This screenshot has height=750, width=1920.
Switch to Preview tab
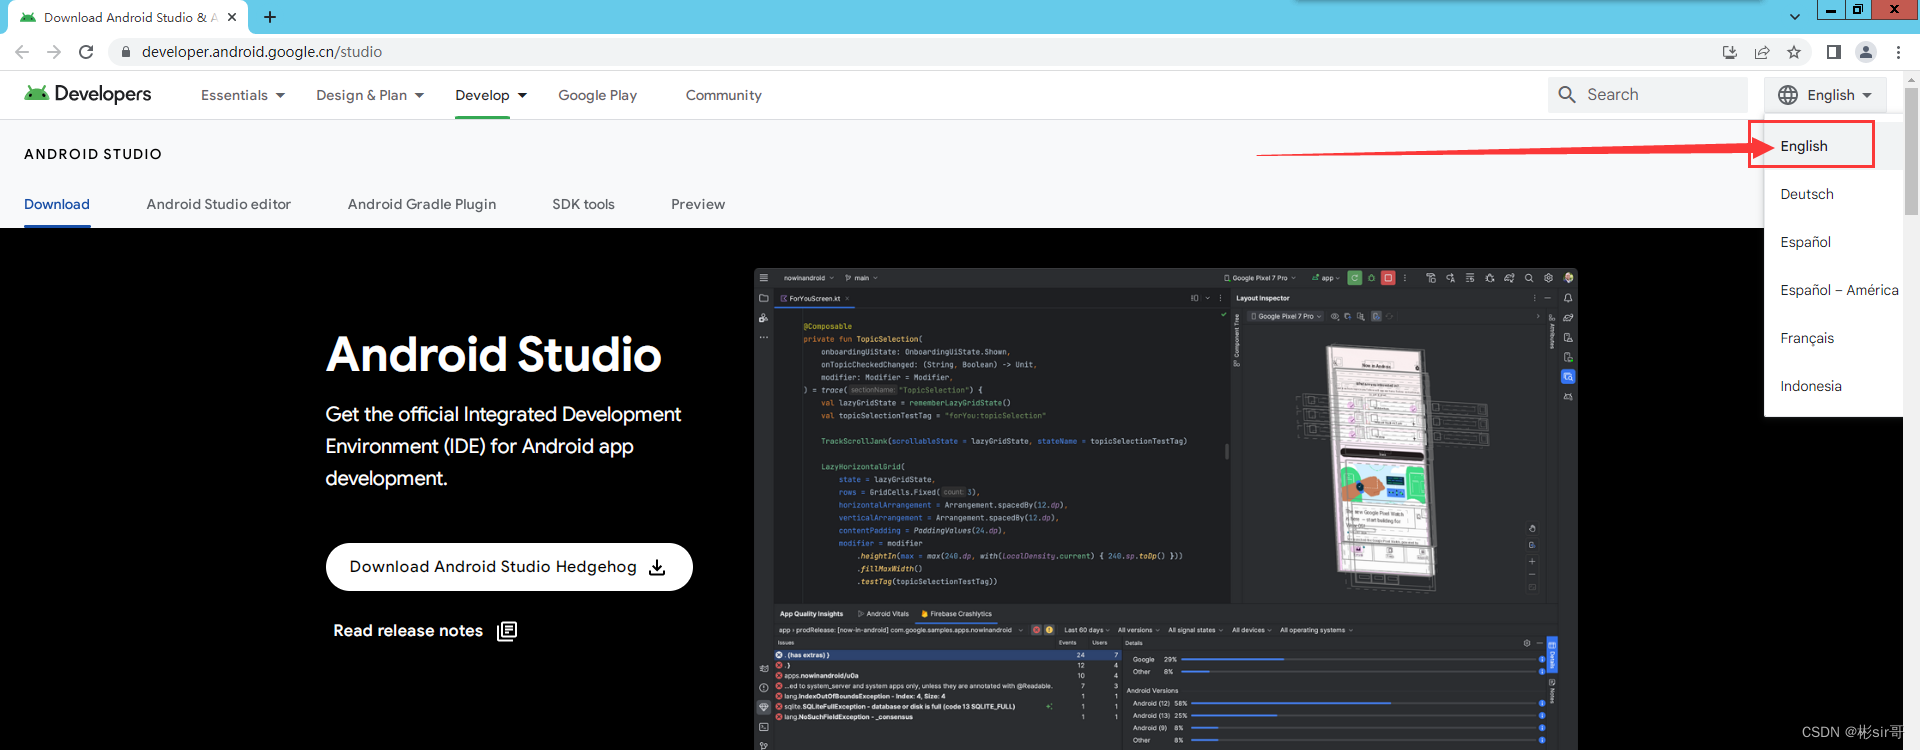pos(698,204)
